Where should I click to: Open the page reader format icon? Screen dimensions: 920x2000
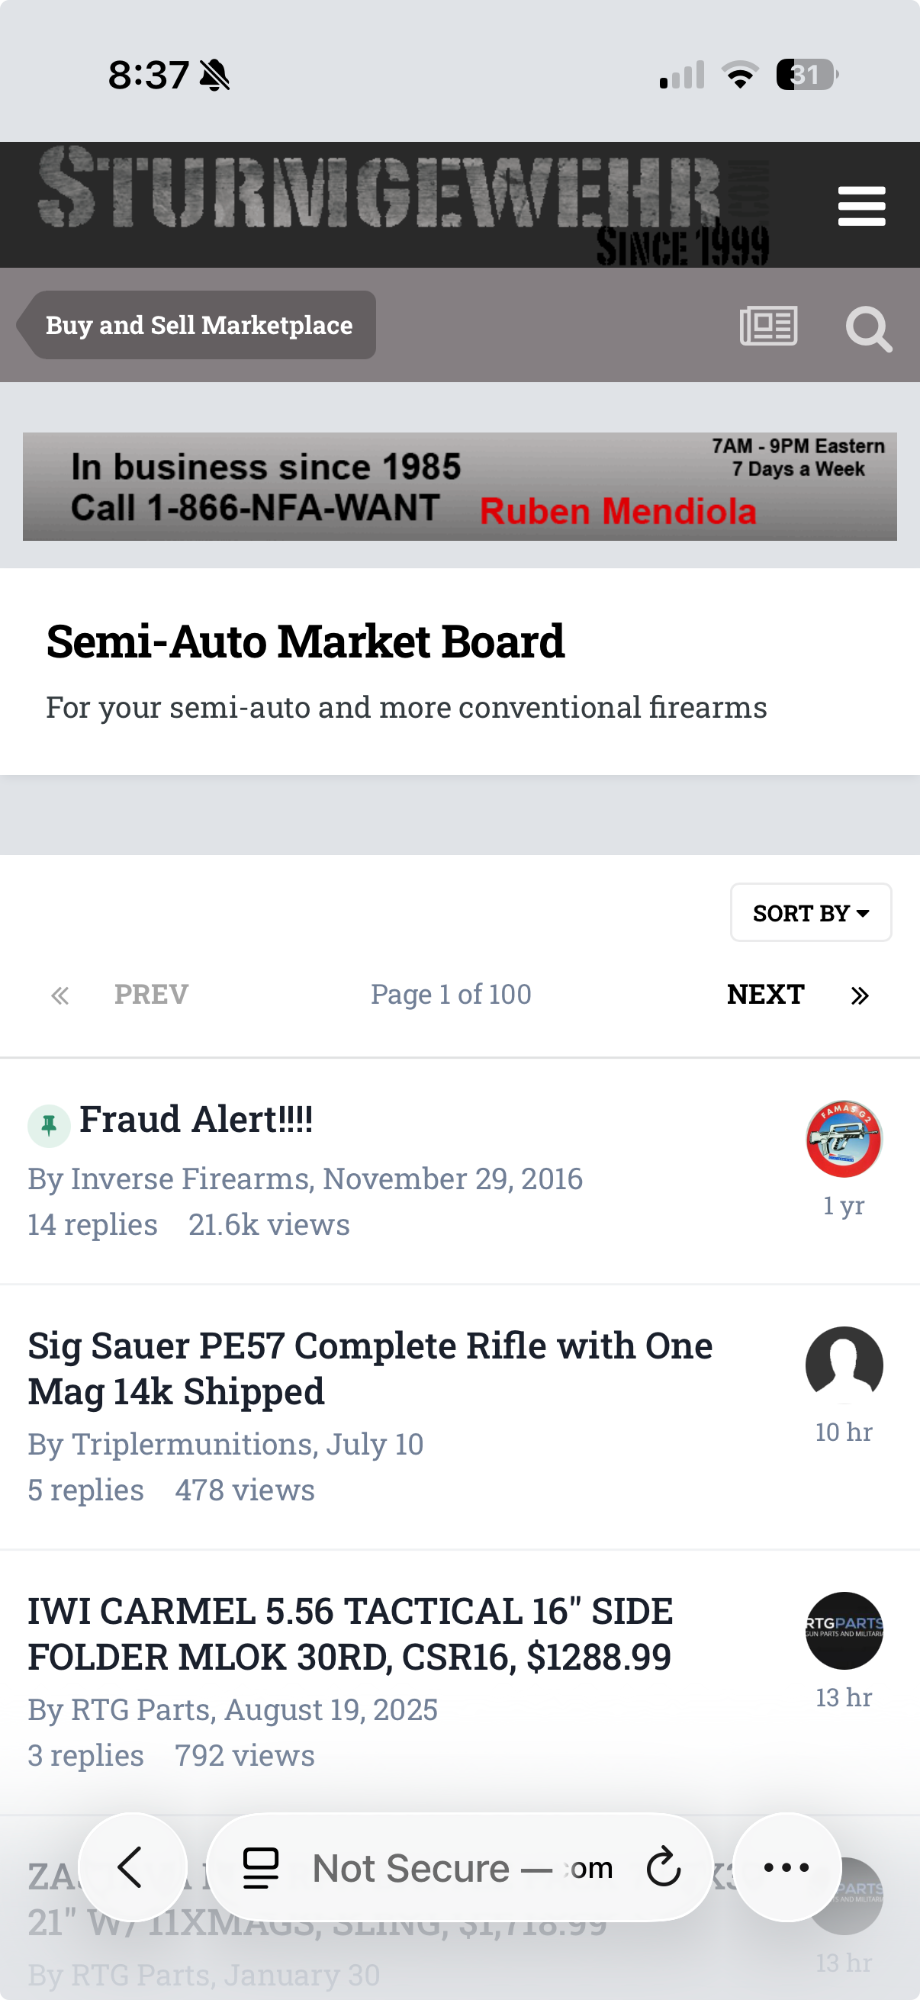pyautogui.click(x=261, y=1868)
